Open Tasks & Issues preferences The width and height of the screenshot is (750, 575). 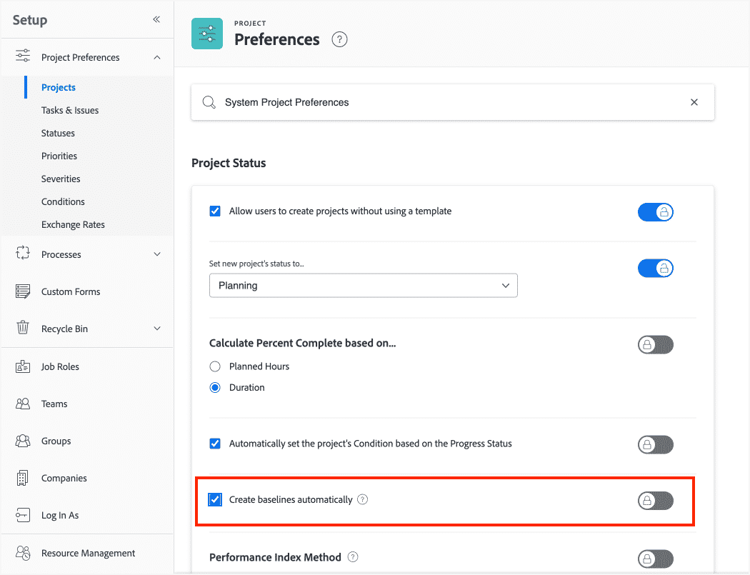coord(70,110)
